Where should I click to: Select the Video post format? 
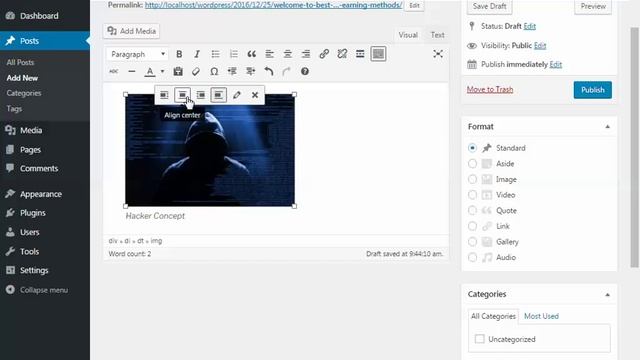point(472,195)
